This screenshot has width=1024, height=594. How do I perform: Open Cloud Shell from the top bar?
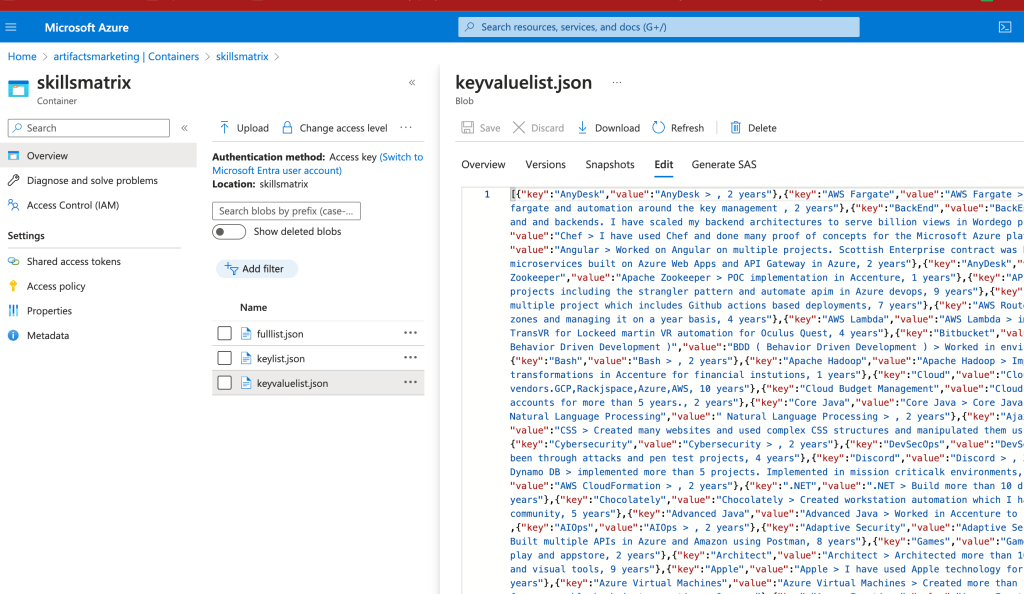click(1005, 27)
